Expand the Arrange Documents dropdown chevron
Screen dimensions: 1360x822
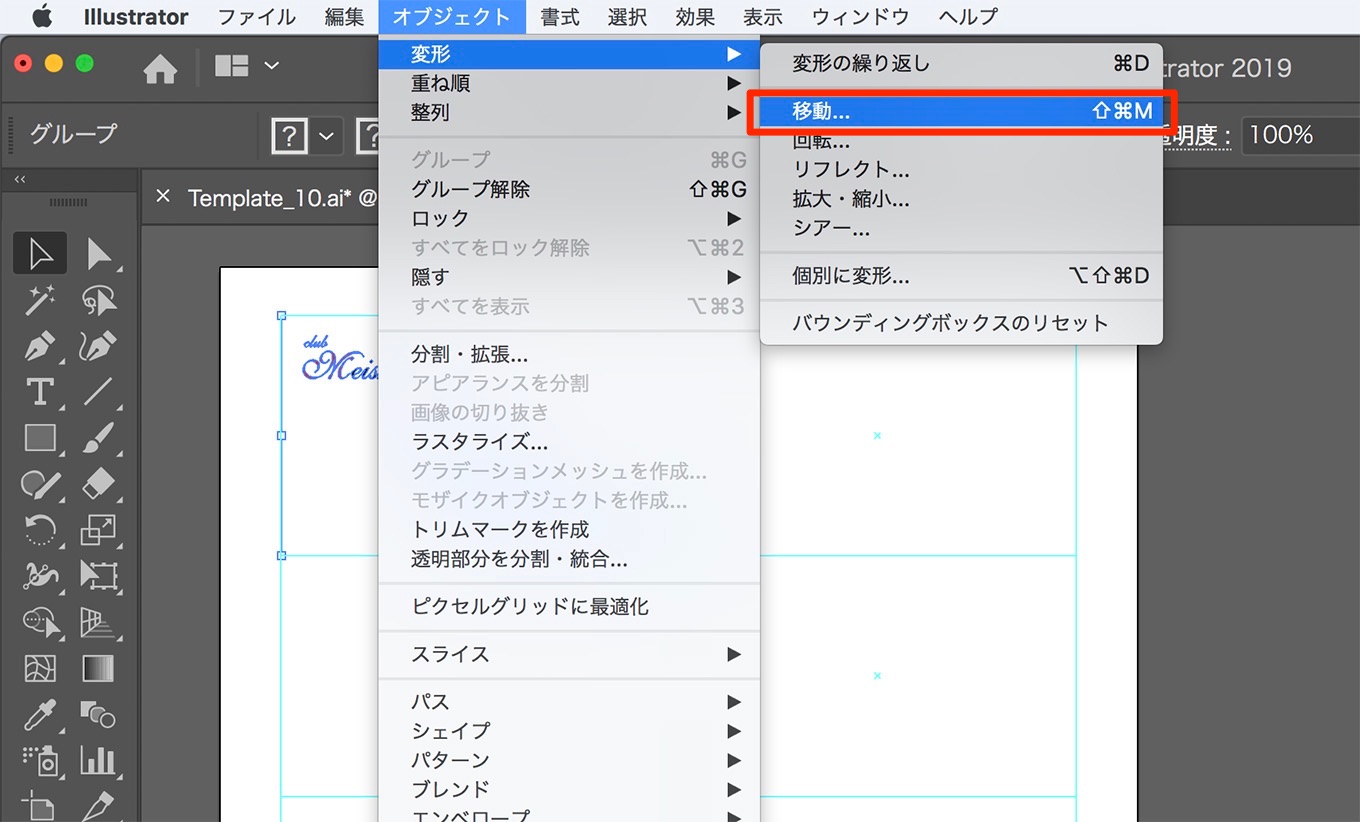tap(271, 66)
